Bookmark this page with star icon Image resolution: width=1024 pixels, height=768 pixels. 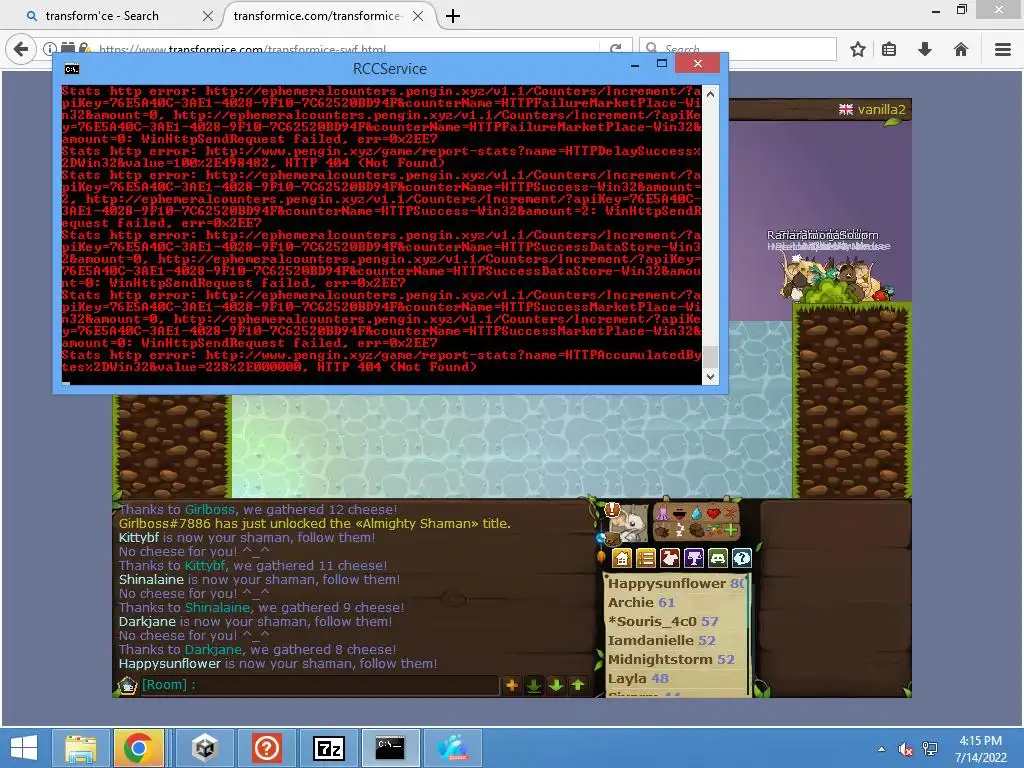point(857,49)
